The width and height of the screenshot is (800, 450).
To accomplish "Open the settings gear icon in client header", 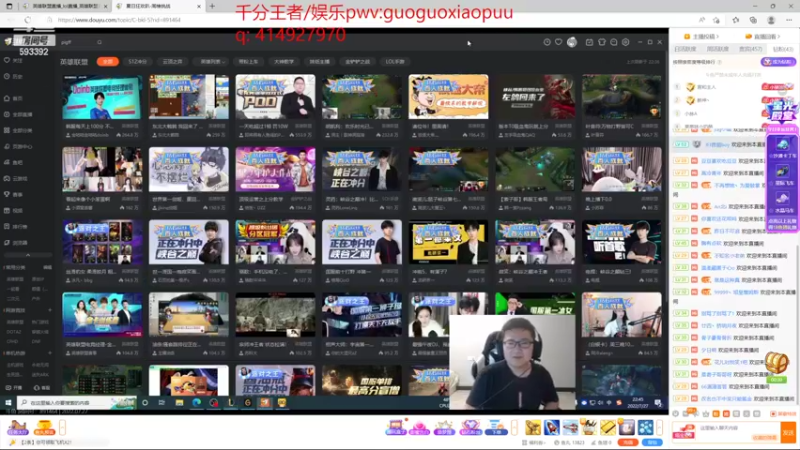I will 626,42.
